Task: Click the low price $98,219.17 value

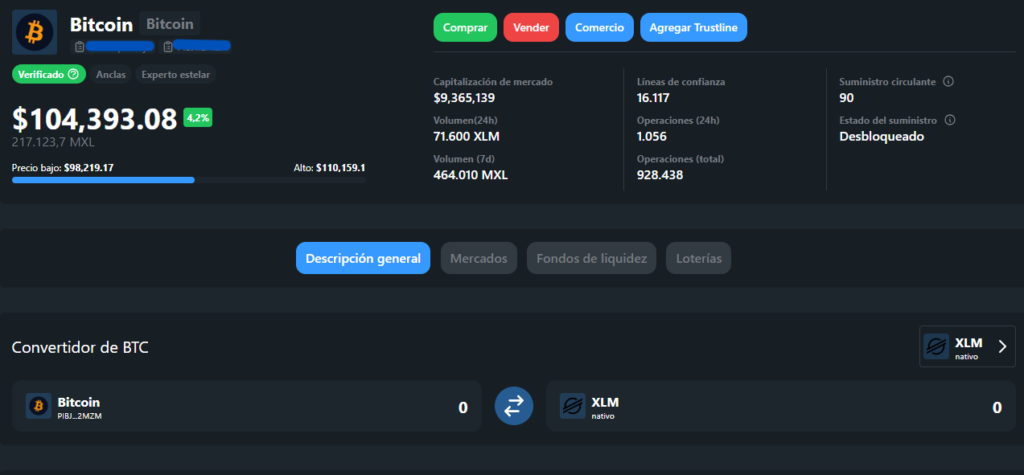Action: [89, 168]
